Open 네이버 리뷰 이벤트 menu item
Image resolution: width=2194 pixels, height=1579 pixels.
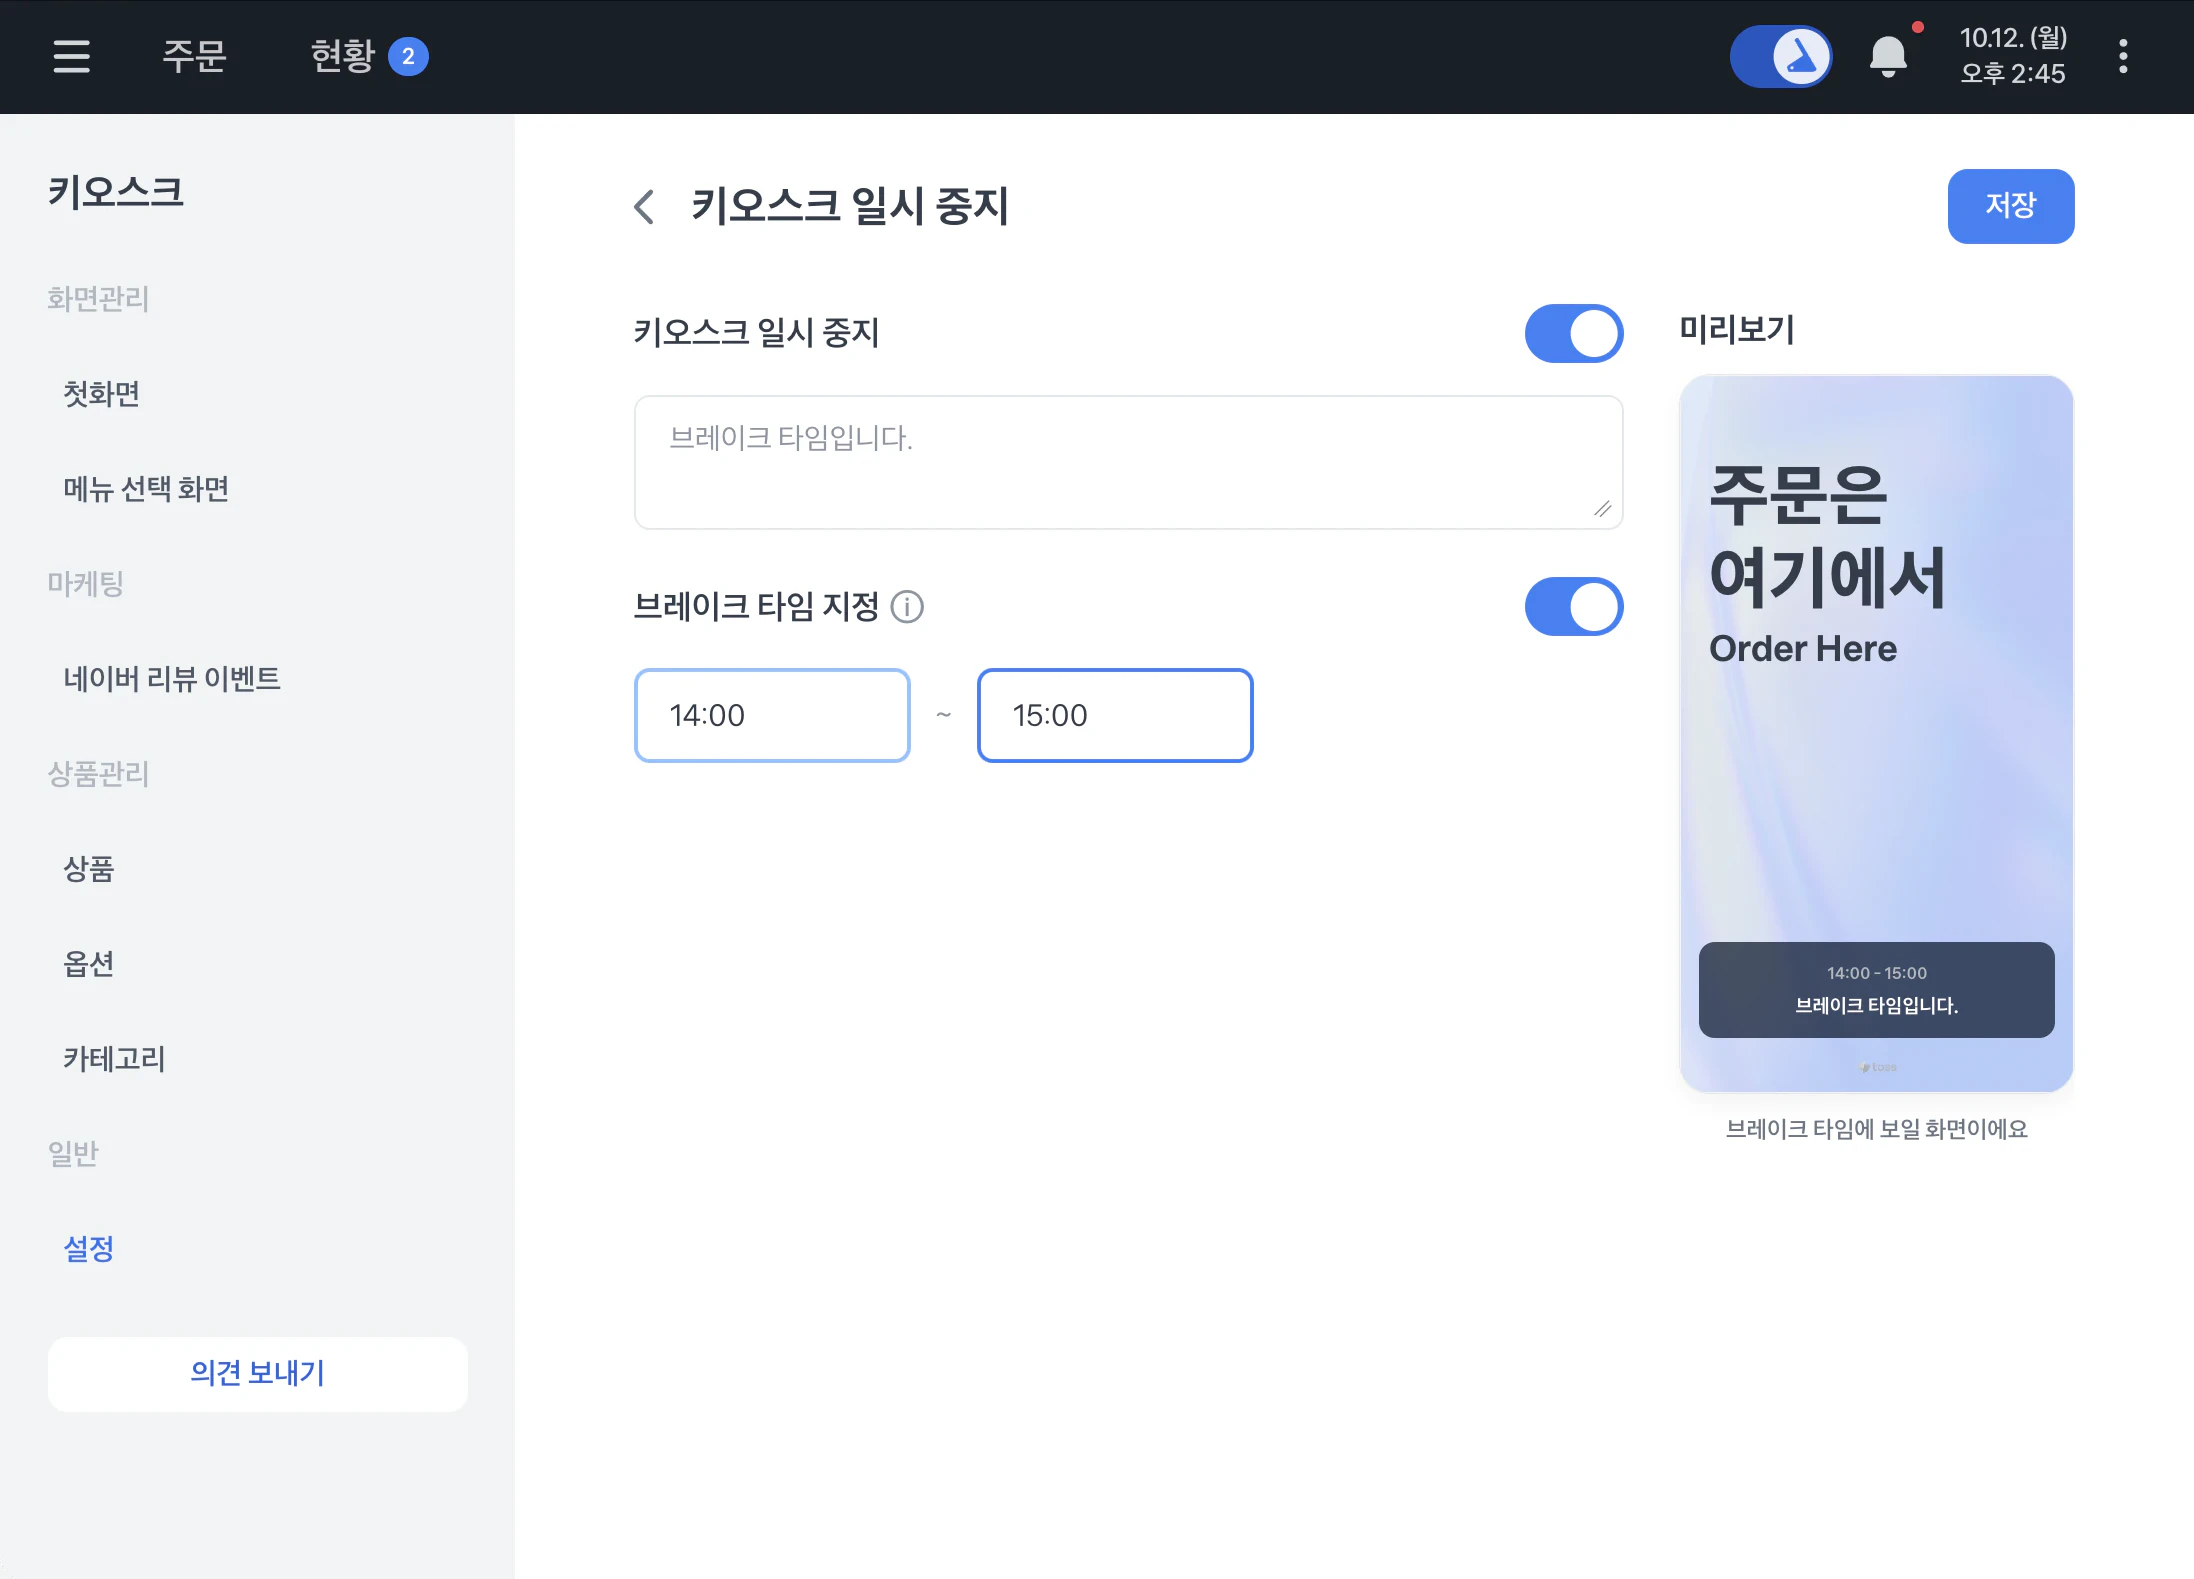[172, 679]
